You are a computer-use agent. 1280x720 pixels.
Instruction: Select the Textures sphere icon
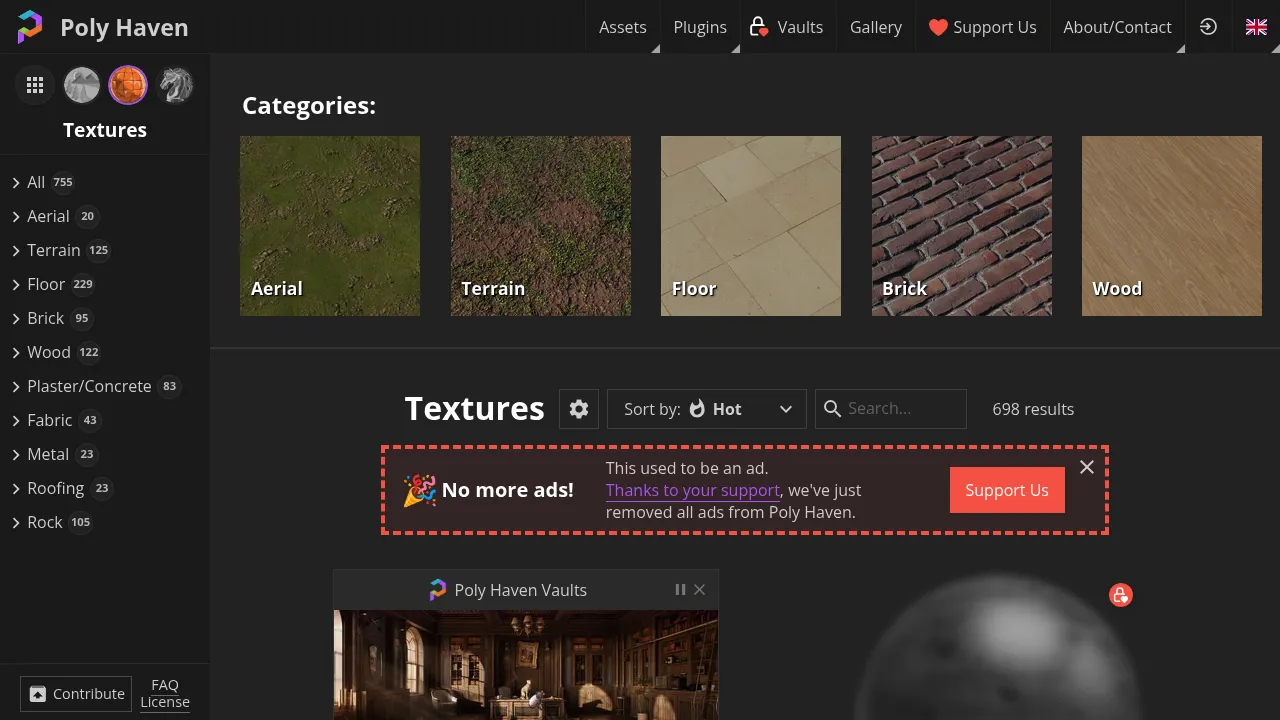[128, 85]
